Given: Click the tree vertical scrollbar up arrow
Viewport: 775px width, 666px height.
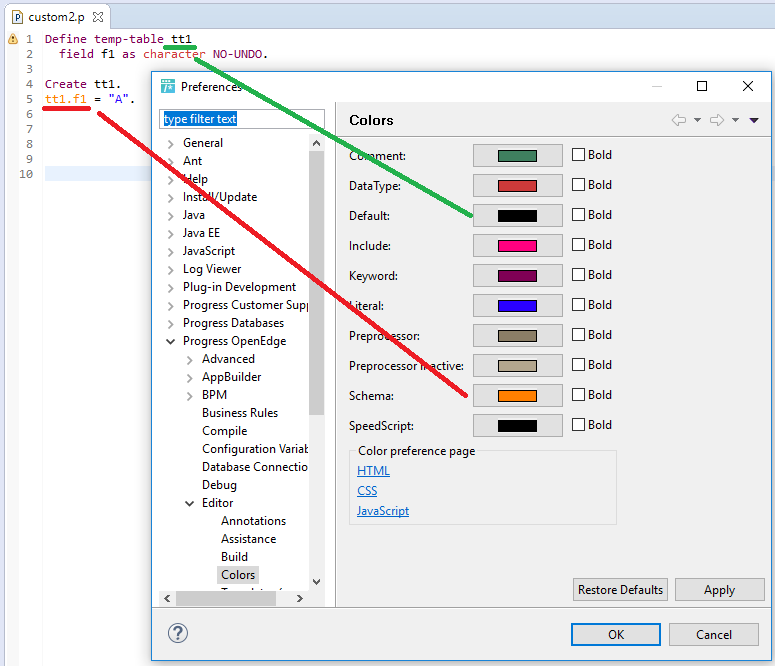Looking at the screenshot, I should click(317, 143).
